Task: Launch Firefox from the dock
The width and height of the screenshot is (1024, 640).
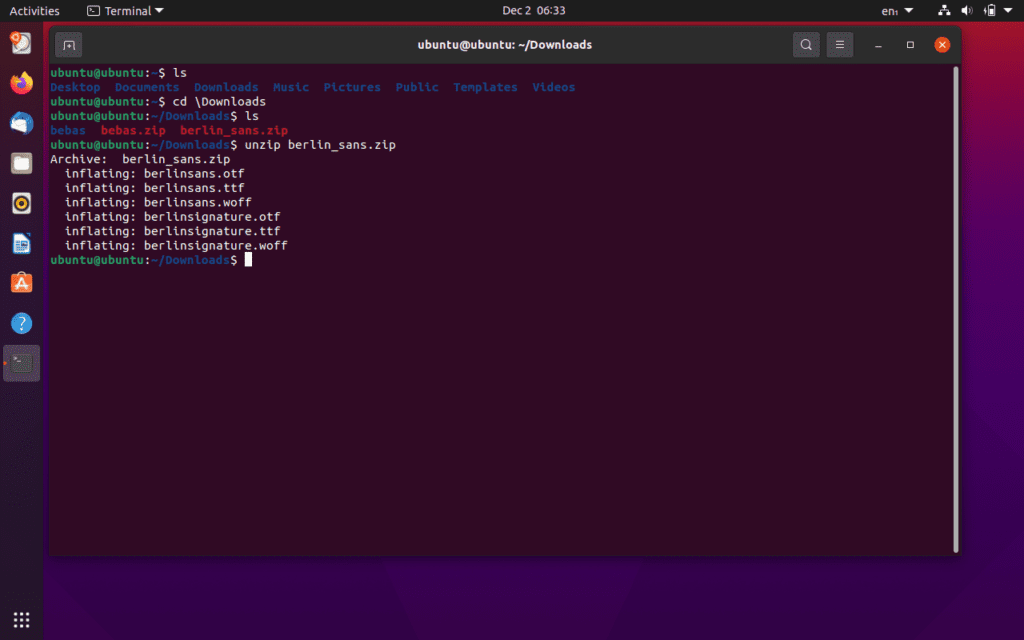Action: tap(22, 83)
